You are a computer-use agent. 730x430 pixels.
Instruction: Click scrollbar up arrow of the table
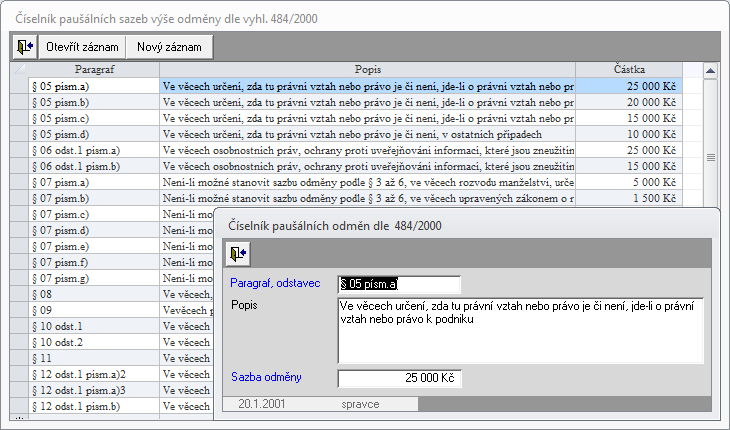coord(710,71)
